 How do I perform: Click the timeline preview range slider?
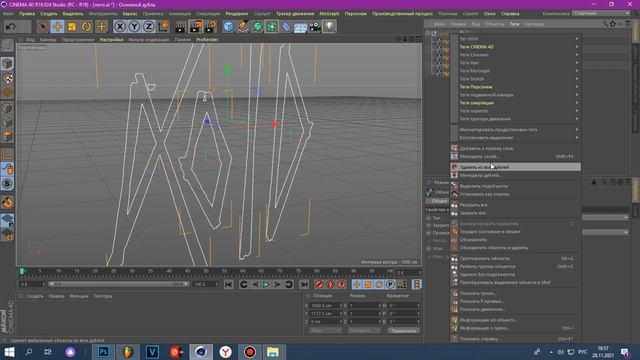(x=118, y=284)
